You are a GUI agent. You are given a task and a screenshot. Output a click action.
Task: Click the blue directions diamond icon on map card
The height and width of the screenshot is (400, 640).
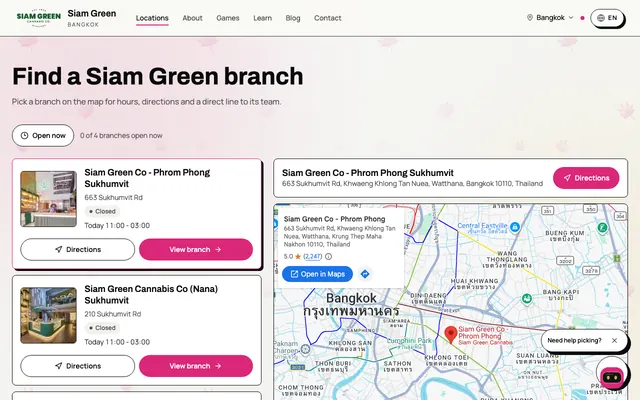(365, 274)
